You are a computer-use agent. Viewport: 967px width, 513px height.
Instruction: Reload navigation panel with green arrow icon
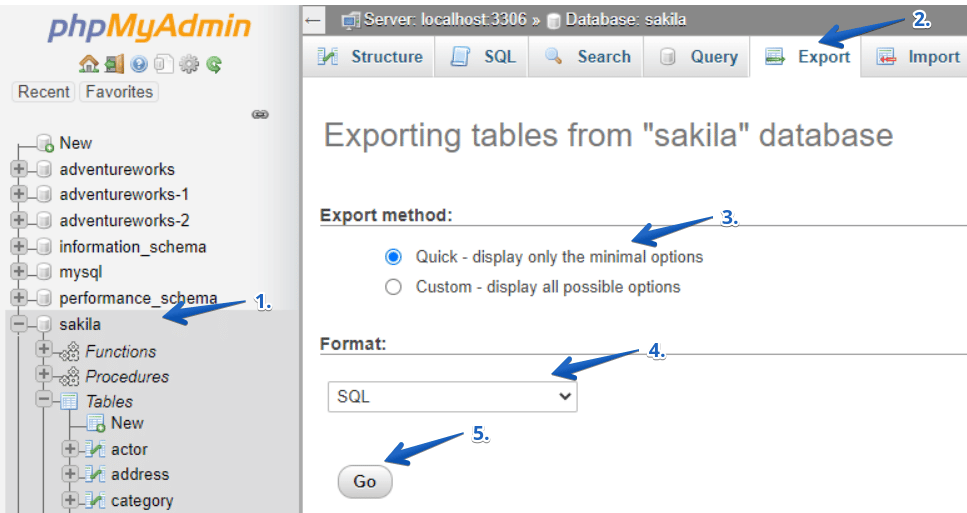pos(214,64)
